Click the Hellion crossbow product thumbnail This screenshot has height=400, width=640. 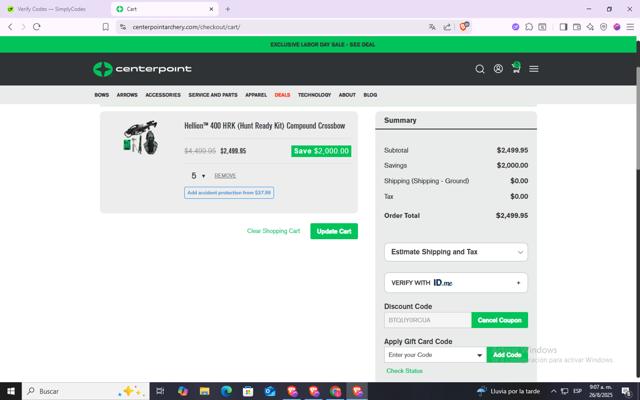(141, 137)
